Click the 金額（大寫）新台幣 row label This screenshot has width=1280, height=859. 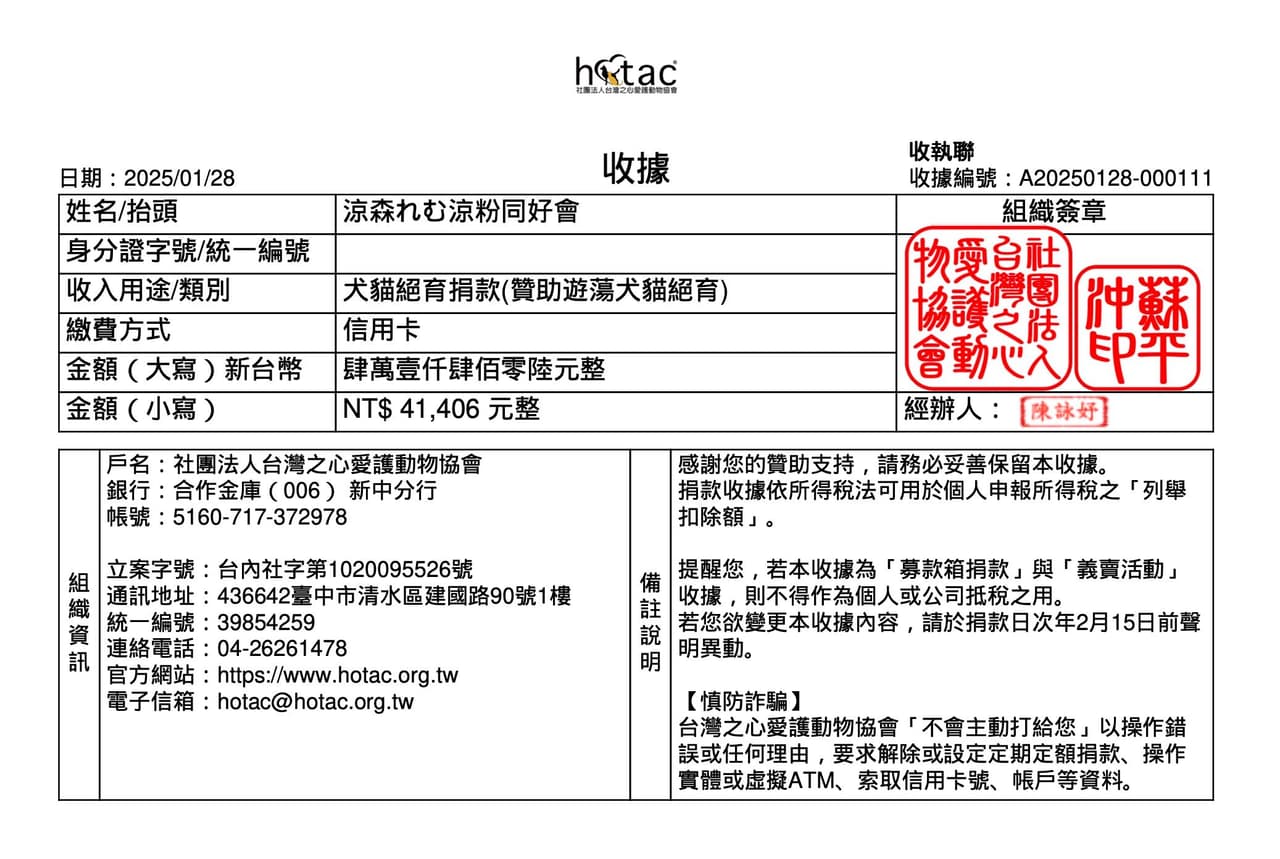coord(184,370)
